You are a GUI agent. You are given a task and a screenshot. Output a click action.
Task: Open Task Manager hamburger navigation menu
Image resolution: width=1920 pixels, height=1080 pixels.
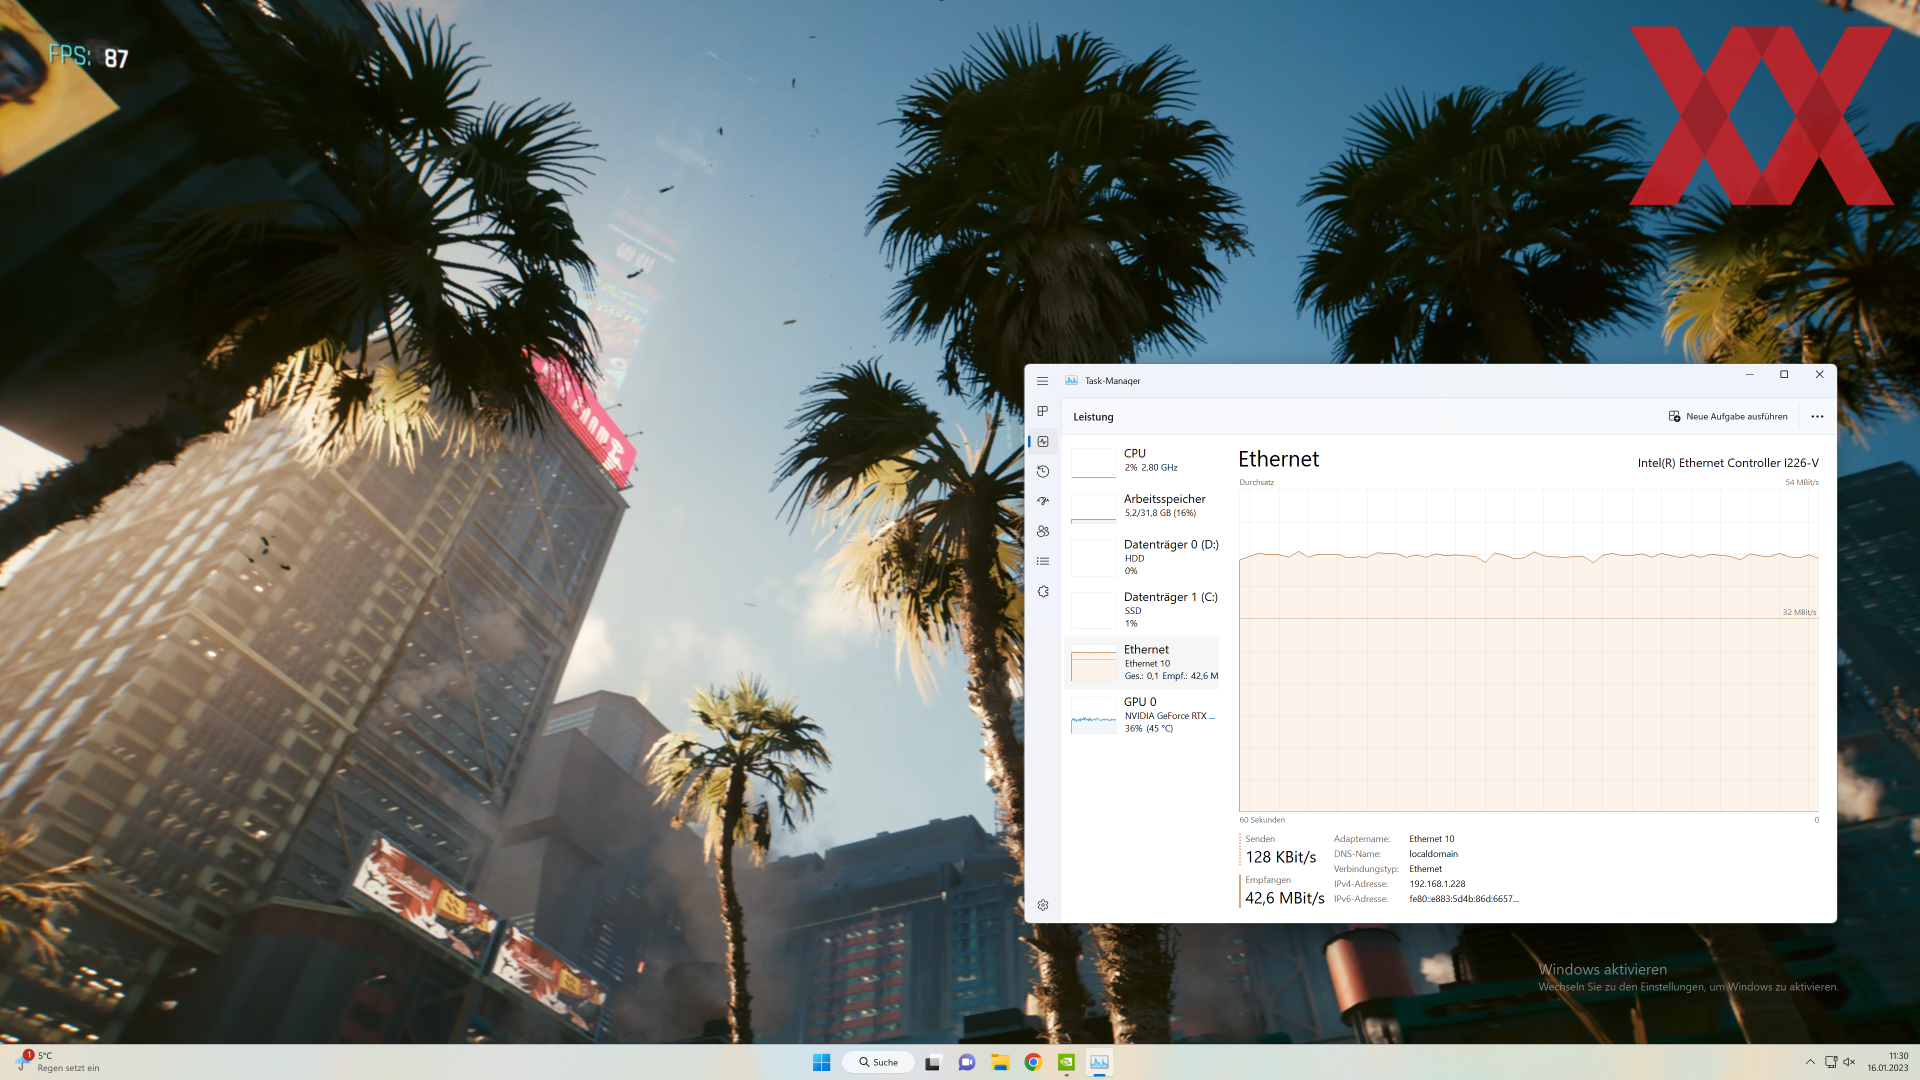coord(1042,381)
